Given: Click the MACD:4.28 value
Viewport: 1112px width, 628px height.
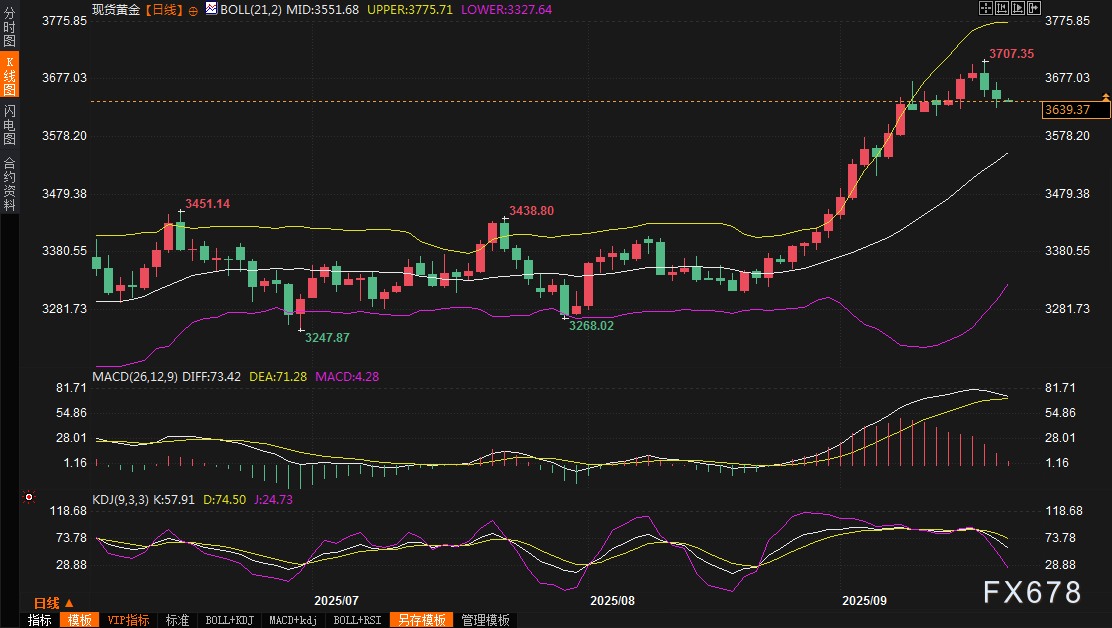Looking at the screenshot, I should click(x=347, y=376).
